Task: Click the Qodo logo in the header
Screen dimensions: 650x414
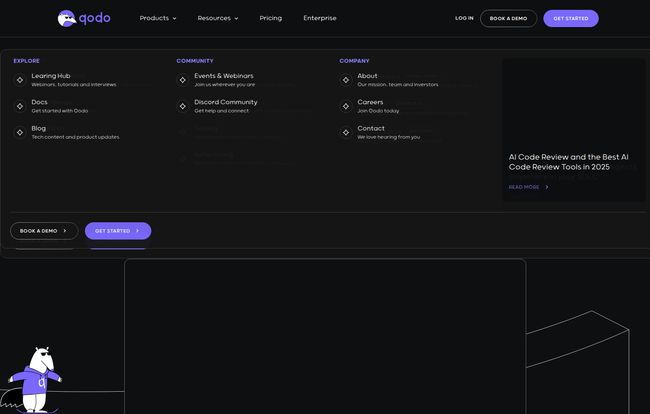Action: click(x=84, y=18)
